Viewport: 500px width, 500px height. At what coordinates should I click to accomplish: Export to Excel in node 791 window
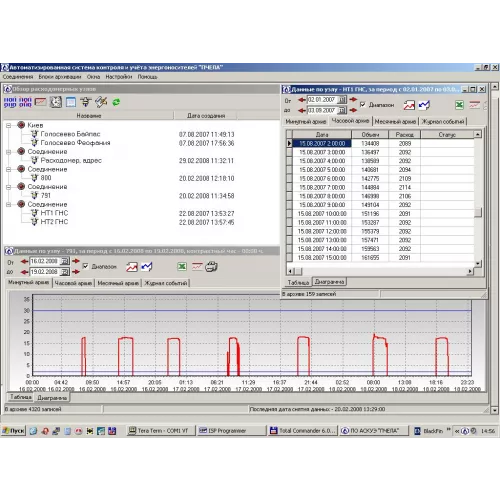tap(182, 266)
